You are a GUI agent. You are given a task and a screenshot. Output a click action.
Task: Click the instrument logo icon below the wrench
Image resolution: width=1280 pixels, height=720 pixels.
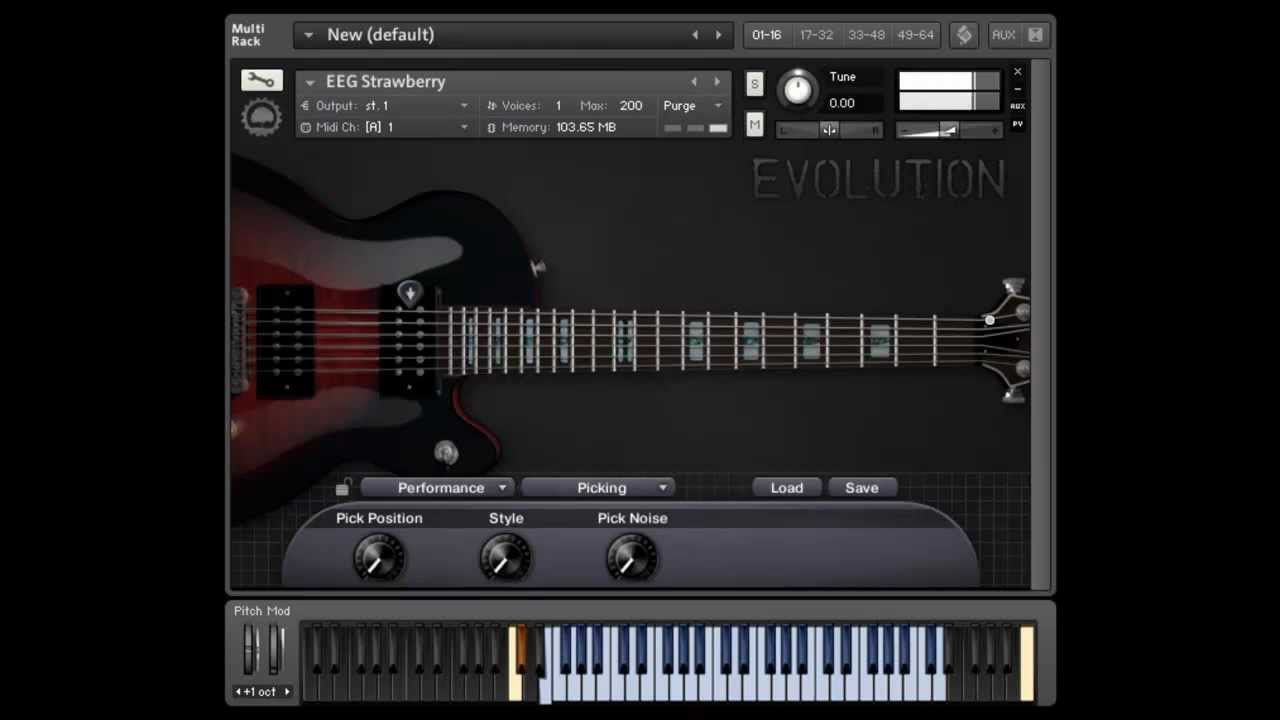(261, 118)
